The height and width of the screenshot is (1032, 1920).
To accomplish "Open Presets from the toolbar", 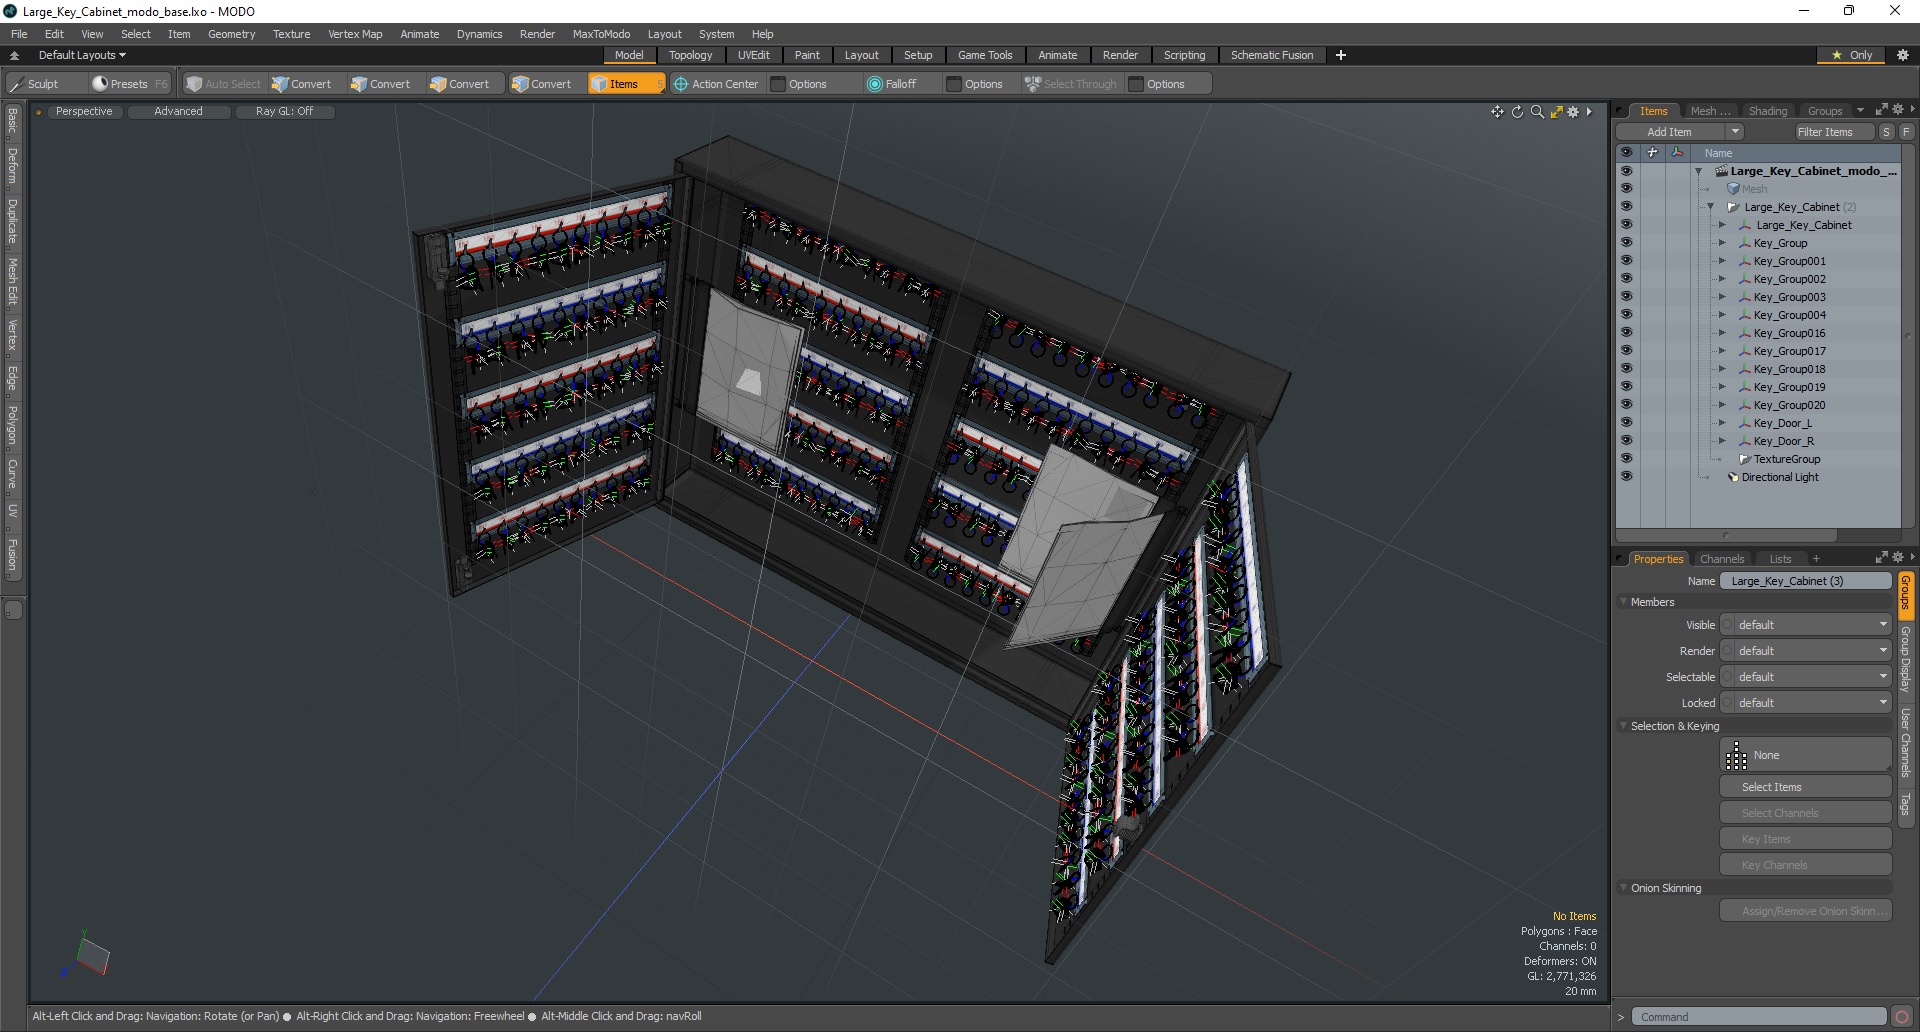I will (x=129, y=84).
